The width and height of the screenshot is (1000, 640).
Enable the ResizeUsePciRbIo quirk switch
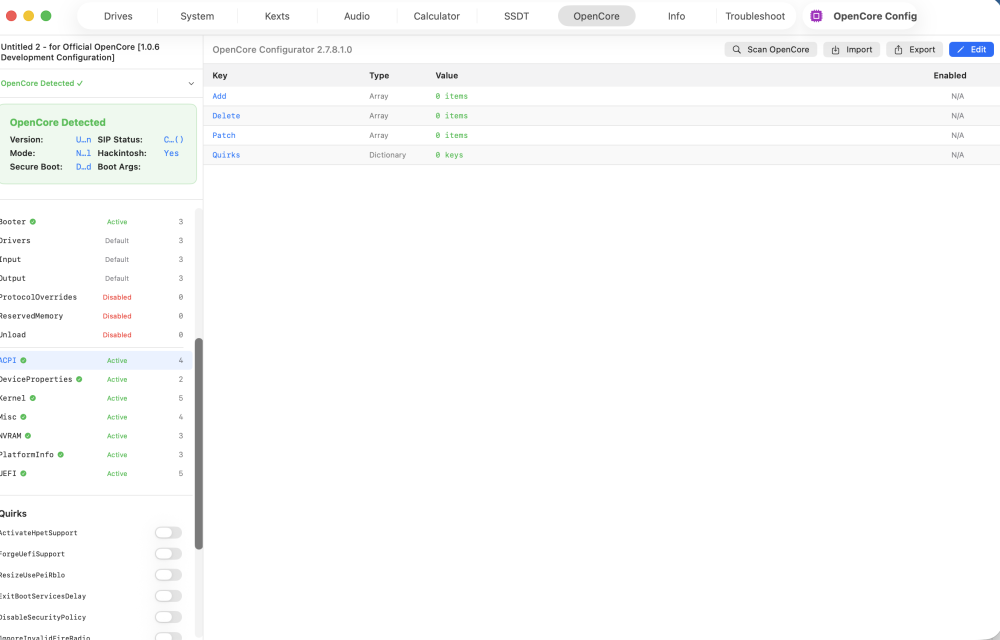pyautogui.click(x=168, y=575)
